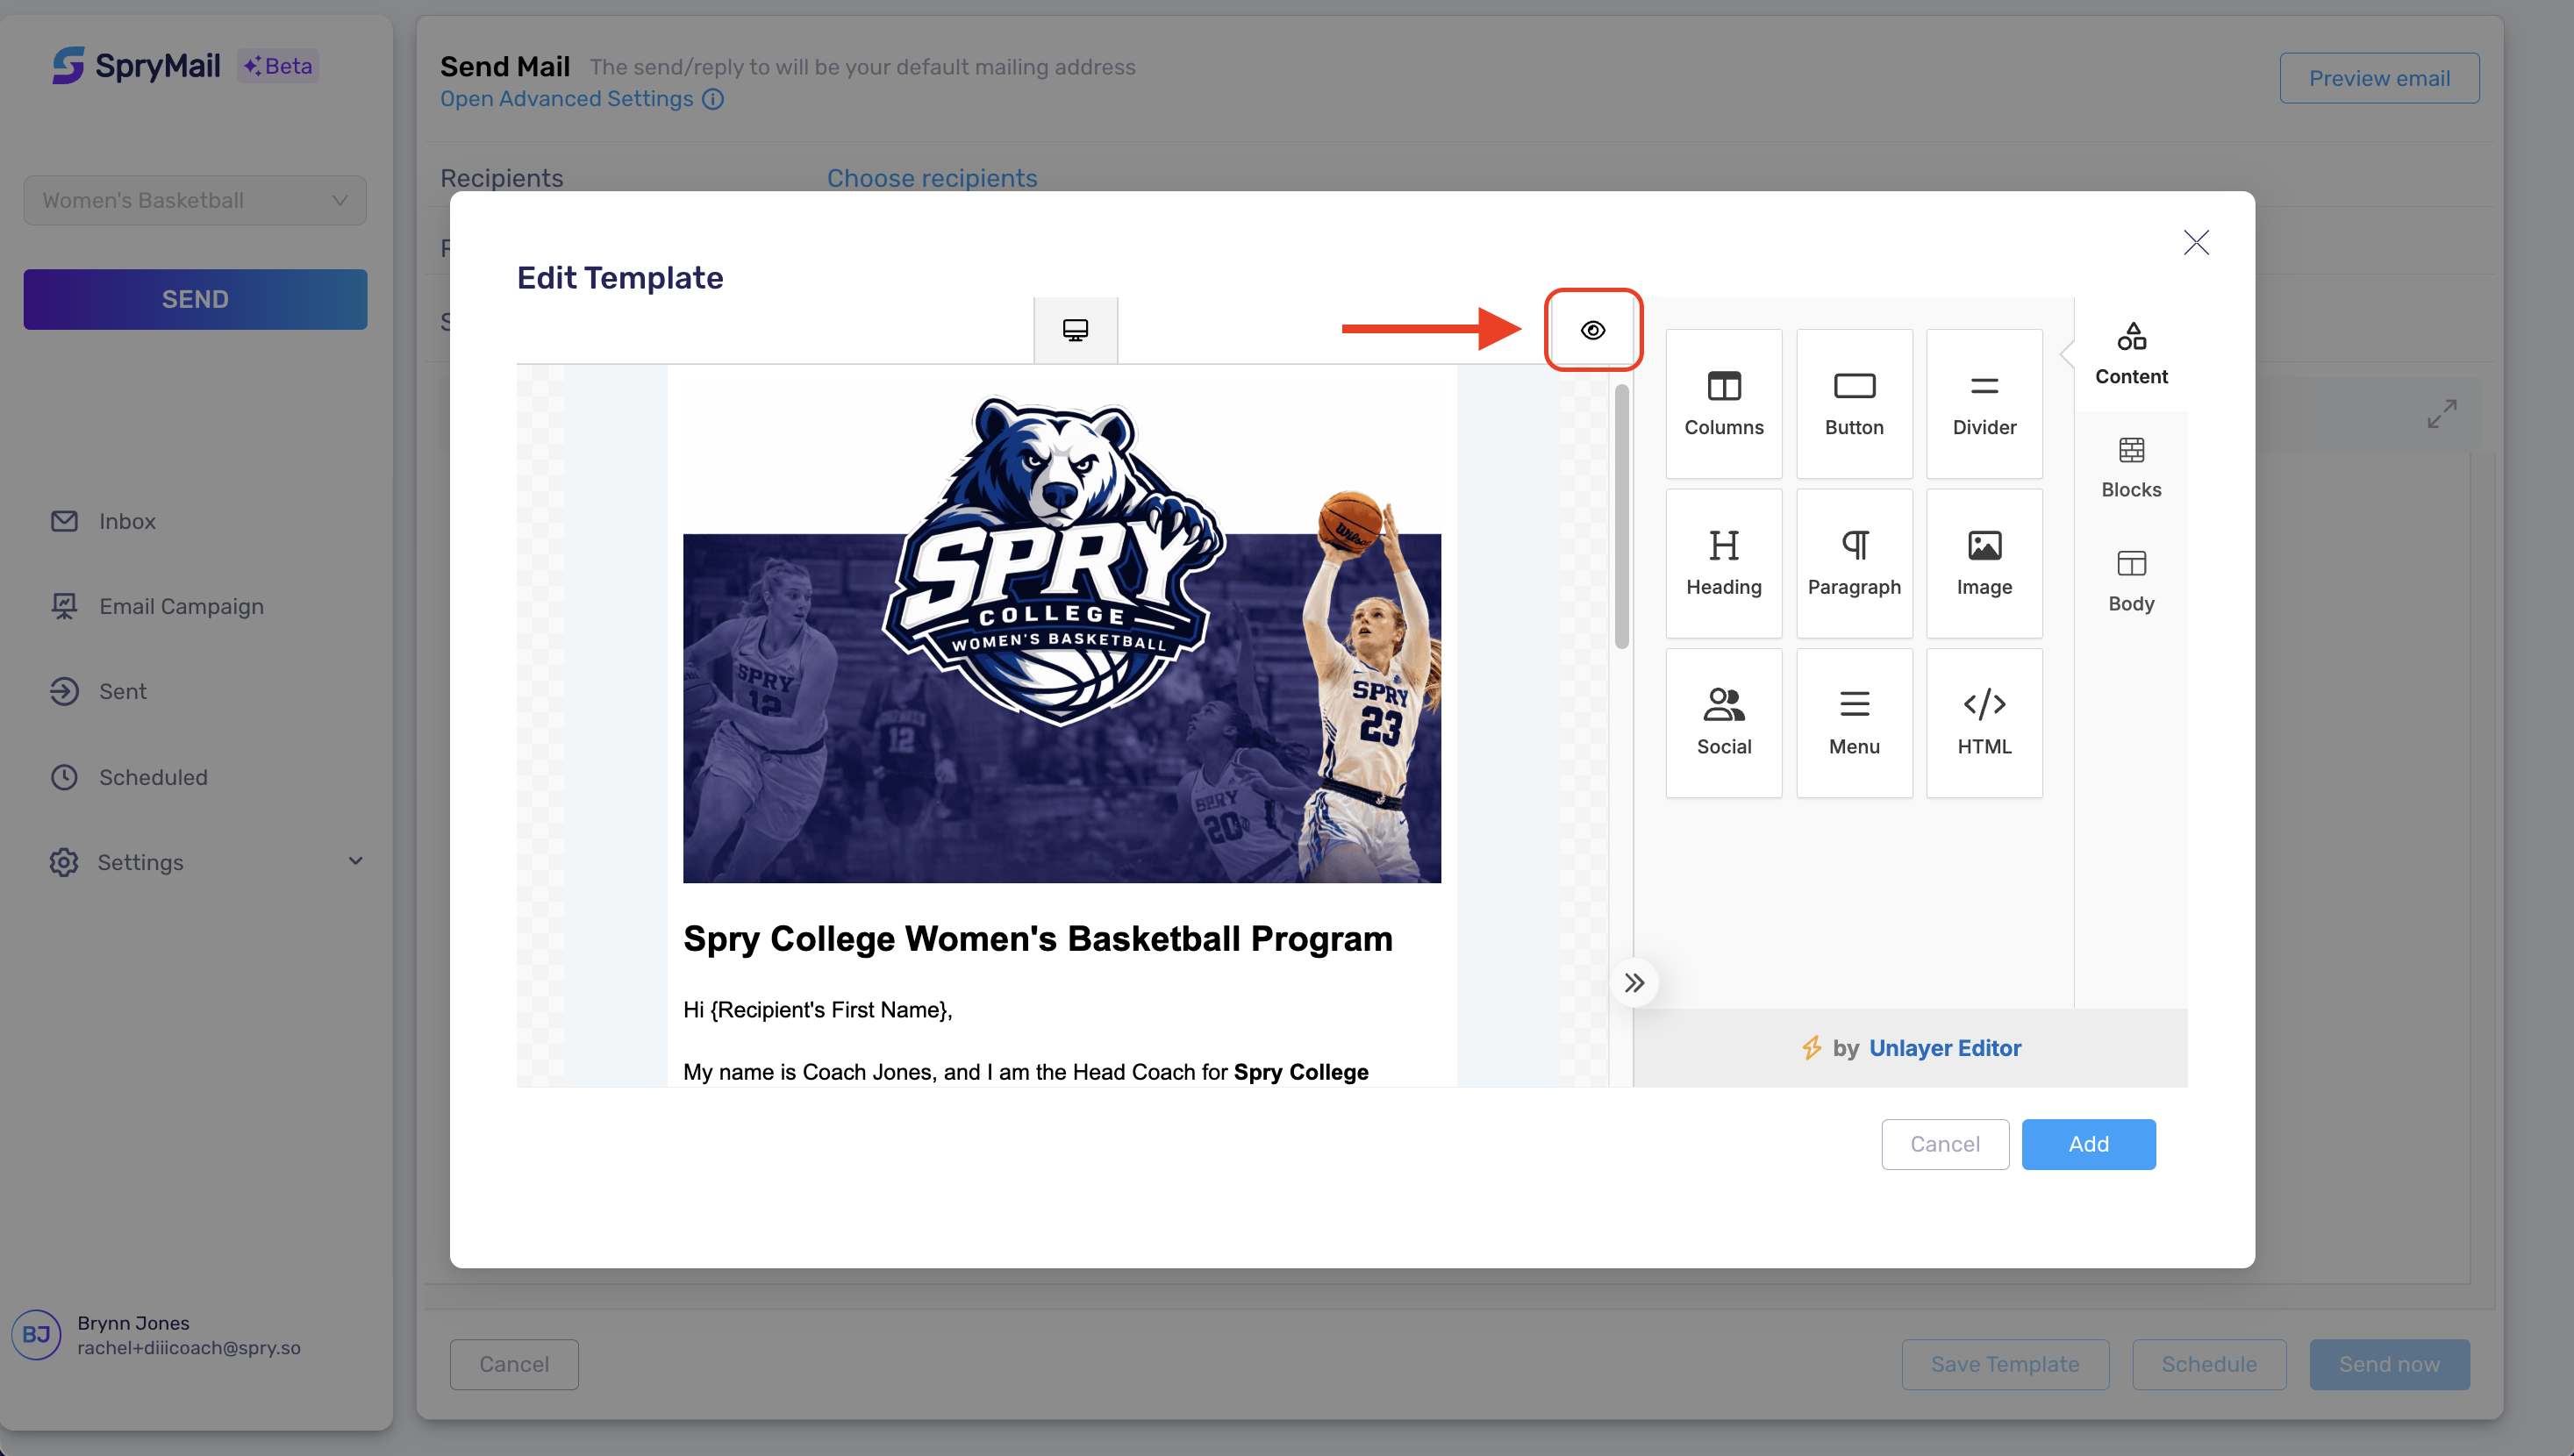2574x1456 pixels.
Task: Switch to the Blocks tab
Action: tap(2131, 467)
